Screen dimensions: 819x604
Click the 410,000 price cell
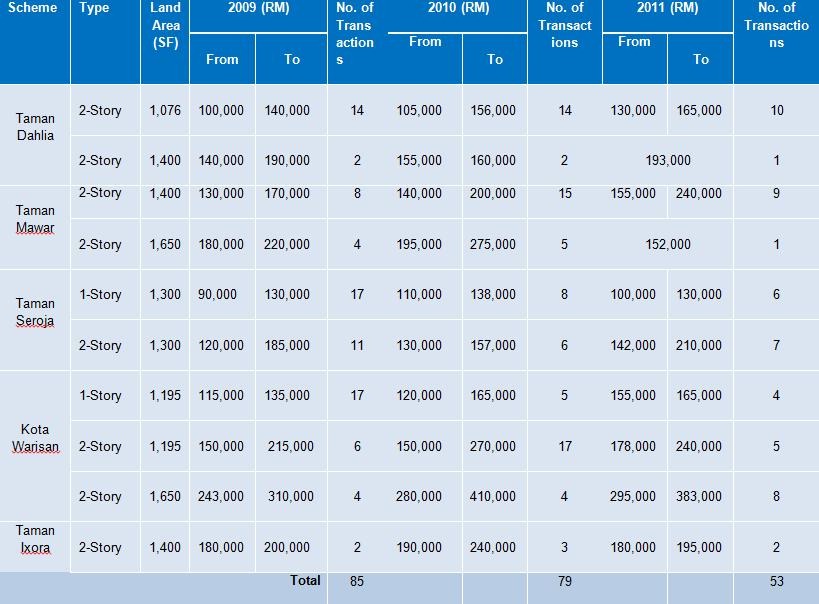click(x=494, y=497)
